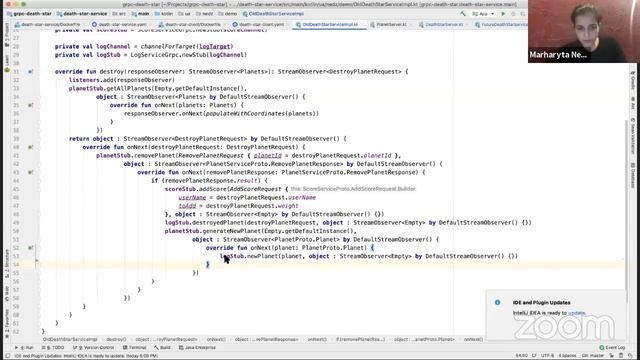Open the Structure tool window sidebar

point(7,264)
